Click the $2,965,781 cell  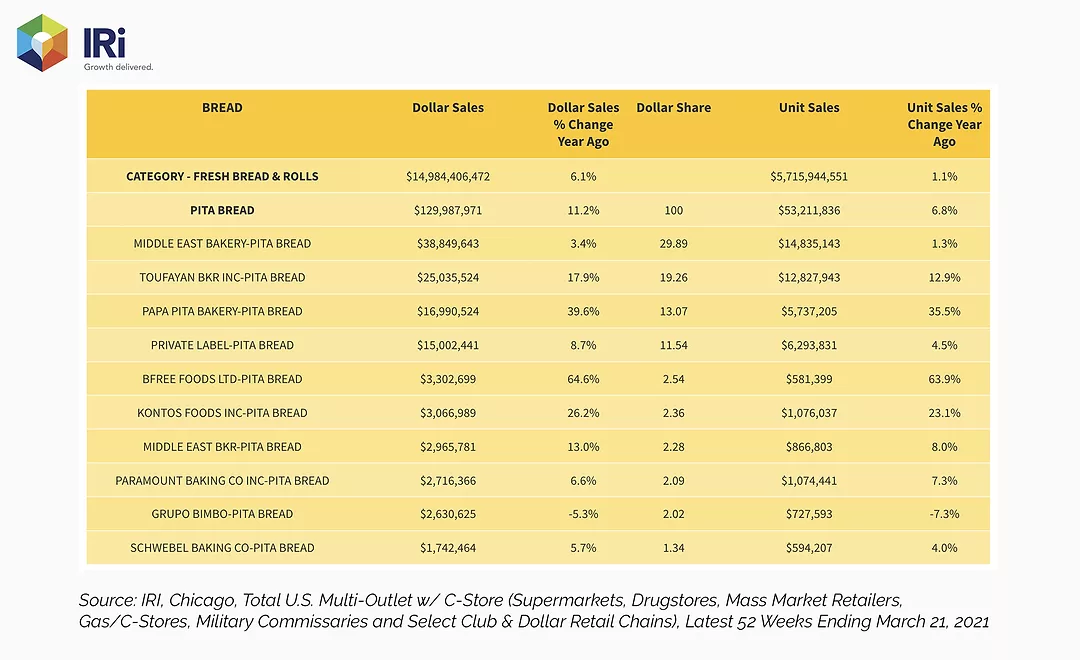click(448, 446)
